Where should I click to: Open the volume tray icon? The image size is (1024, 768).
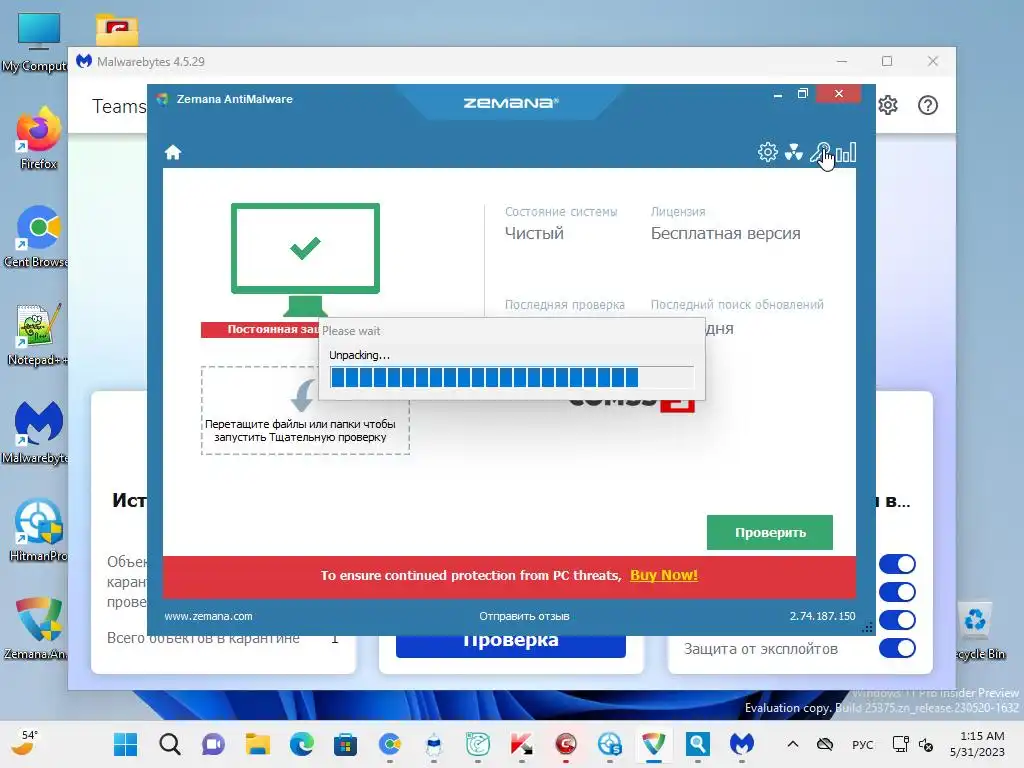pos(926,744)
